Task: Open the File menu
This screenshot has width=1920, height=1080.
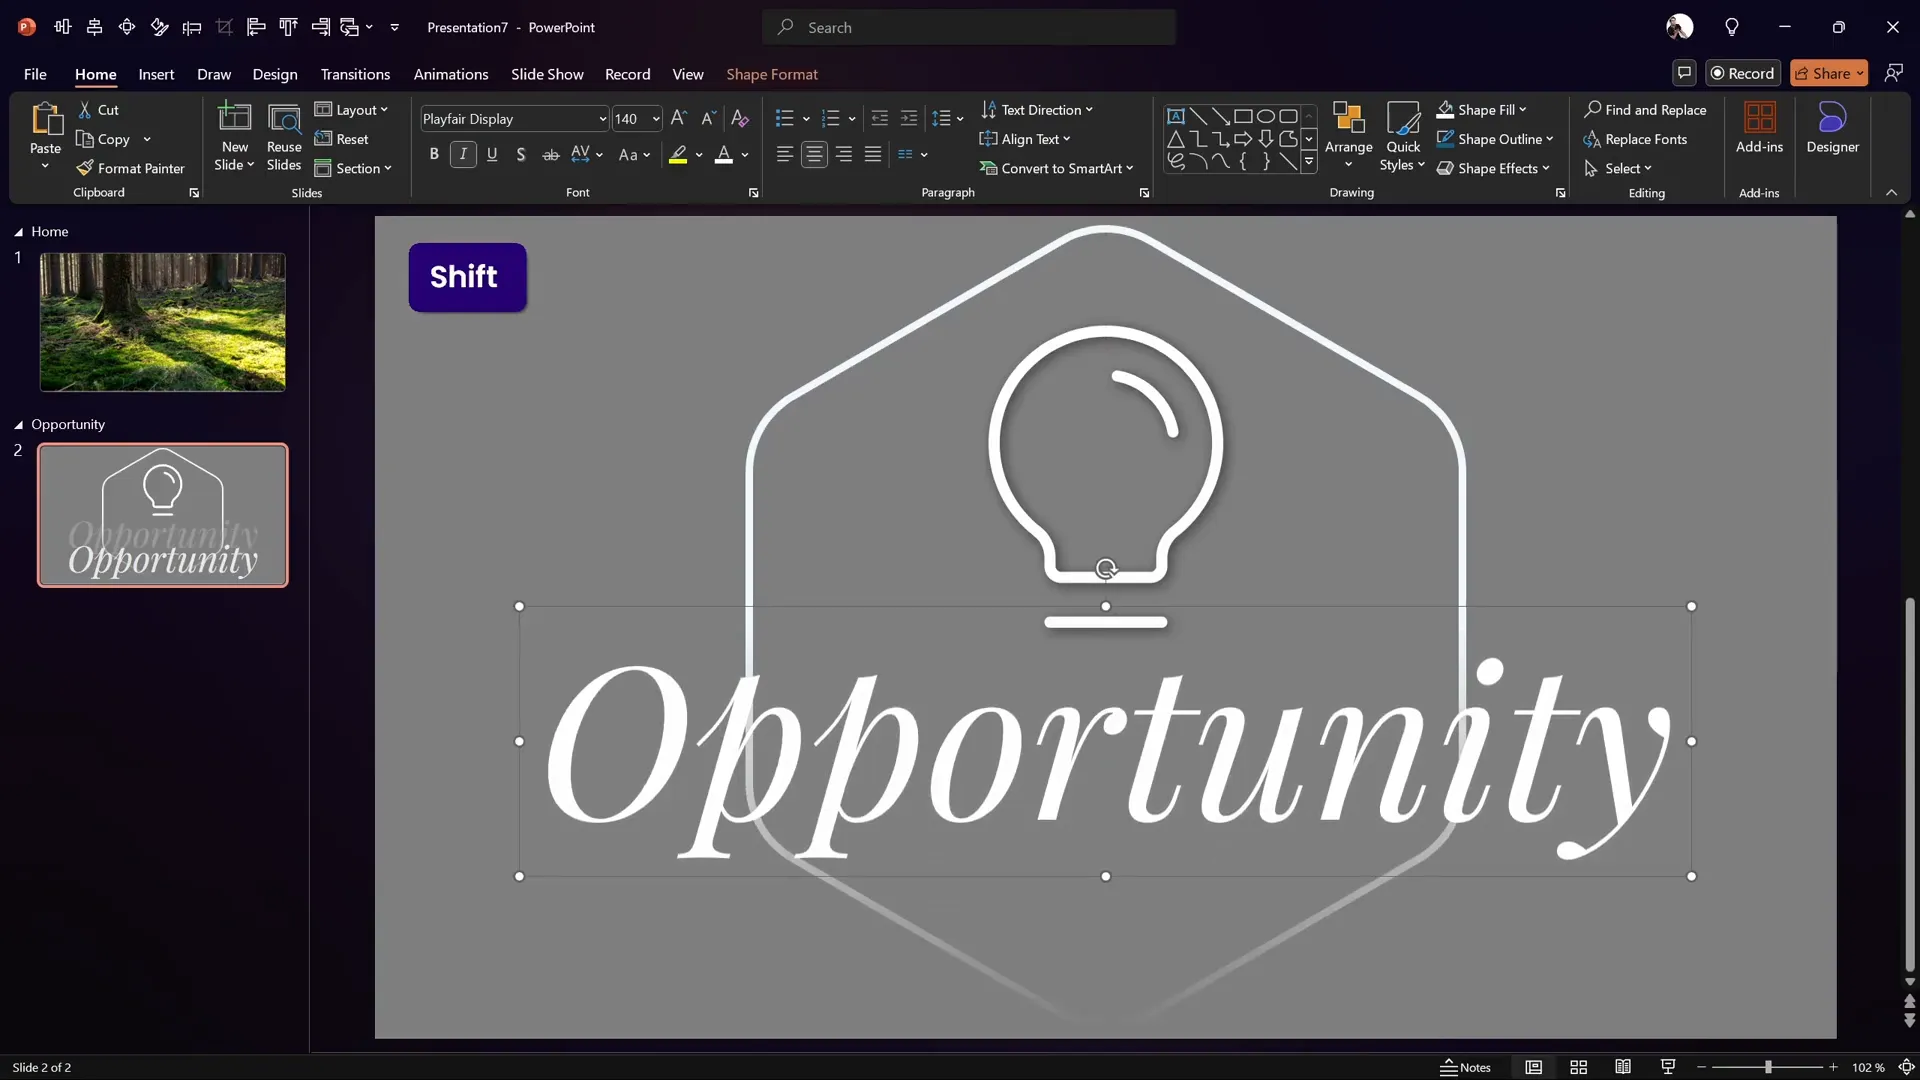Action: click(35, 74)
